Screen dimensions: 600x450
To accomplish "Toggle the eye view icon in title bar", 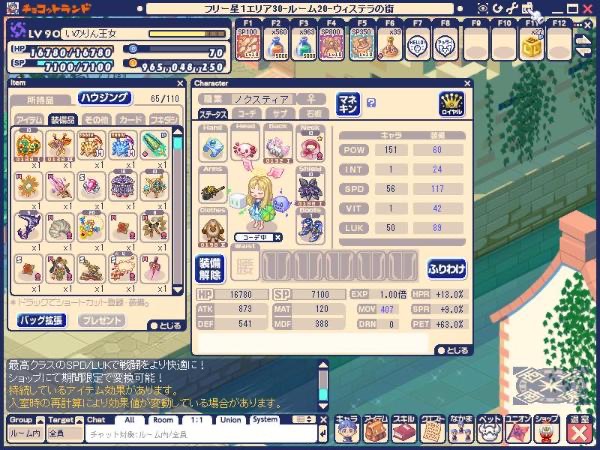I will coord(483,8).
